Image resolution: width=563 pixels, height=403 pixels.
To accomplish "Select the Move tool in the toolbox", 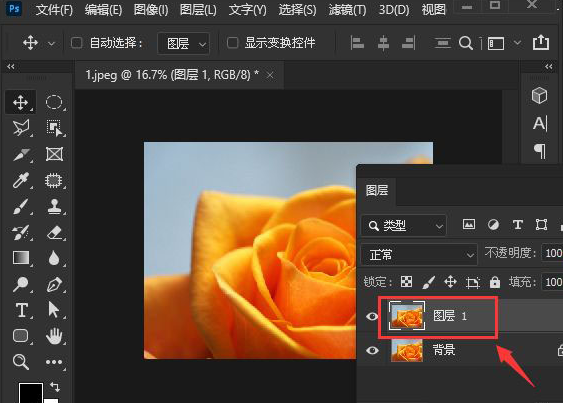I will point(20,102).
